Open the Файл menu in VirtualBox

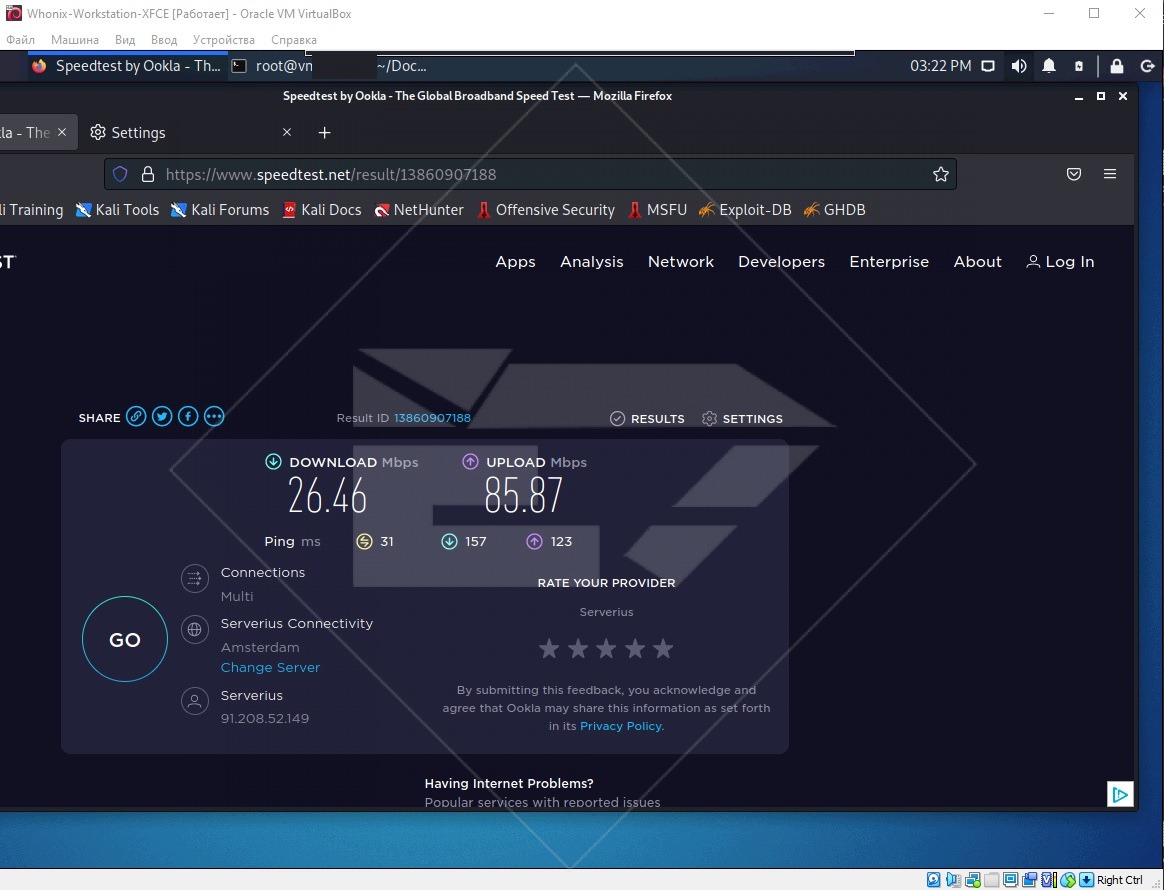pos(20,40)
